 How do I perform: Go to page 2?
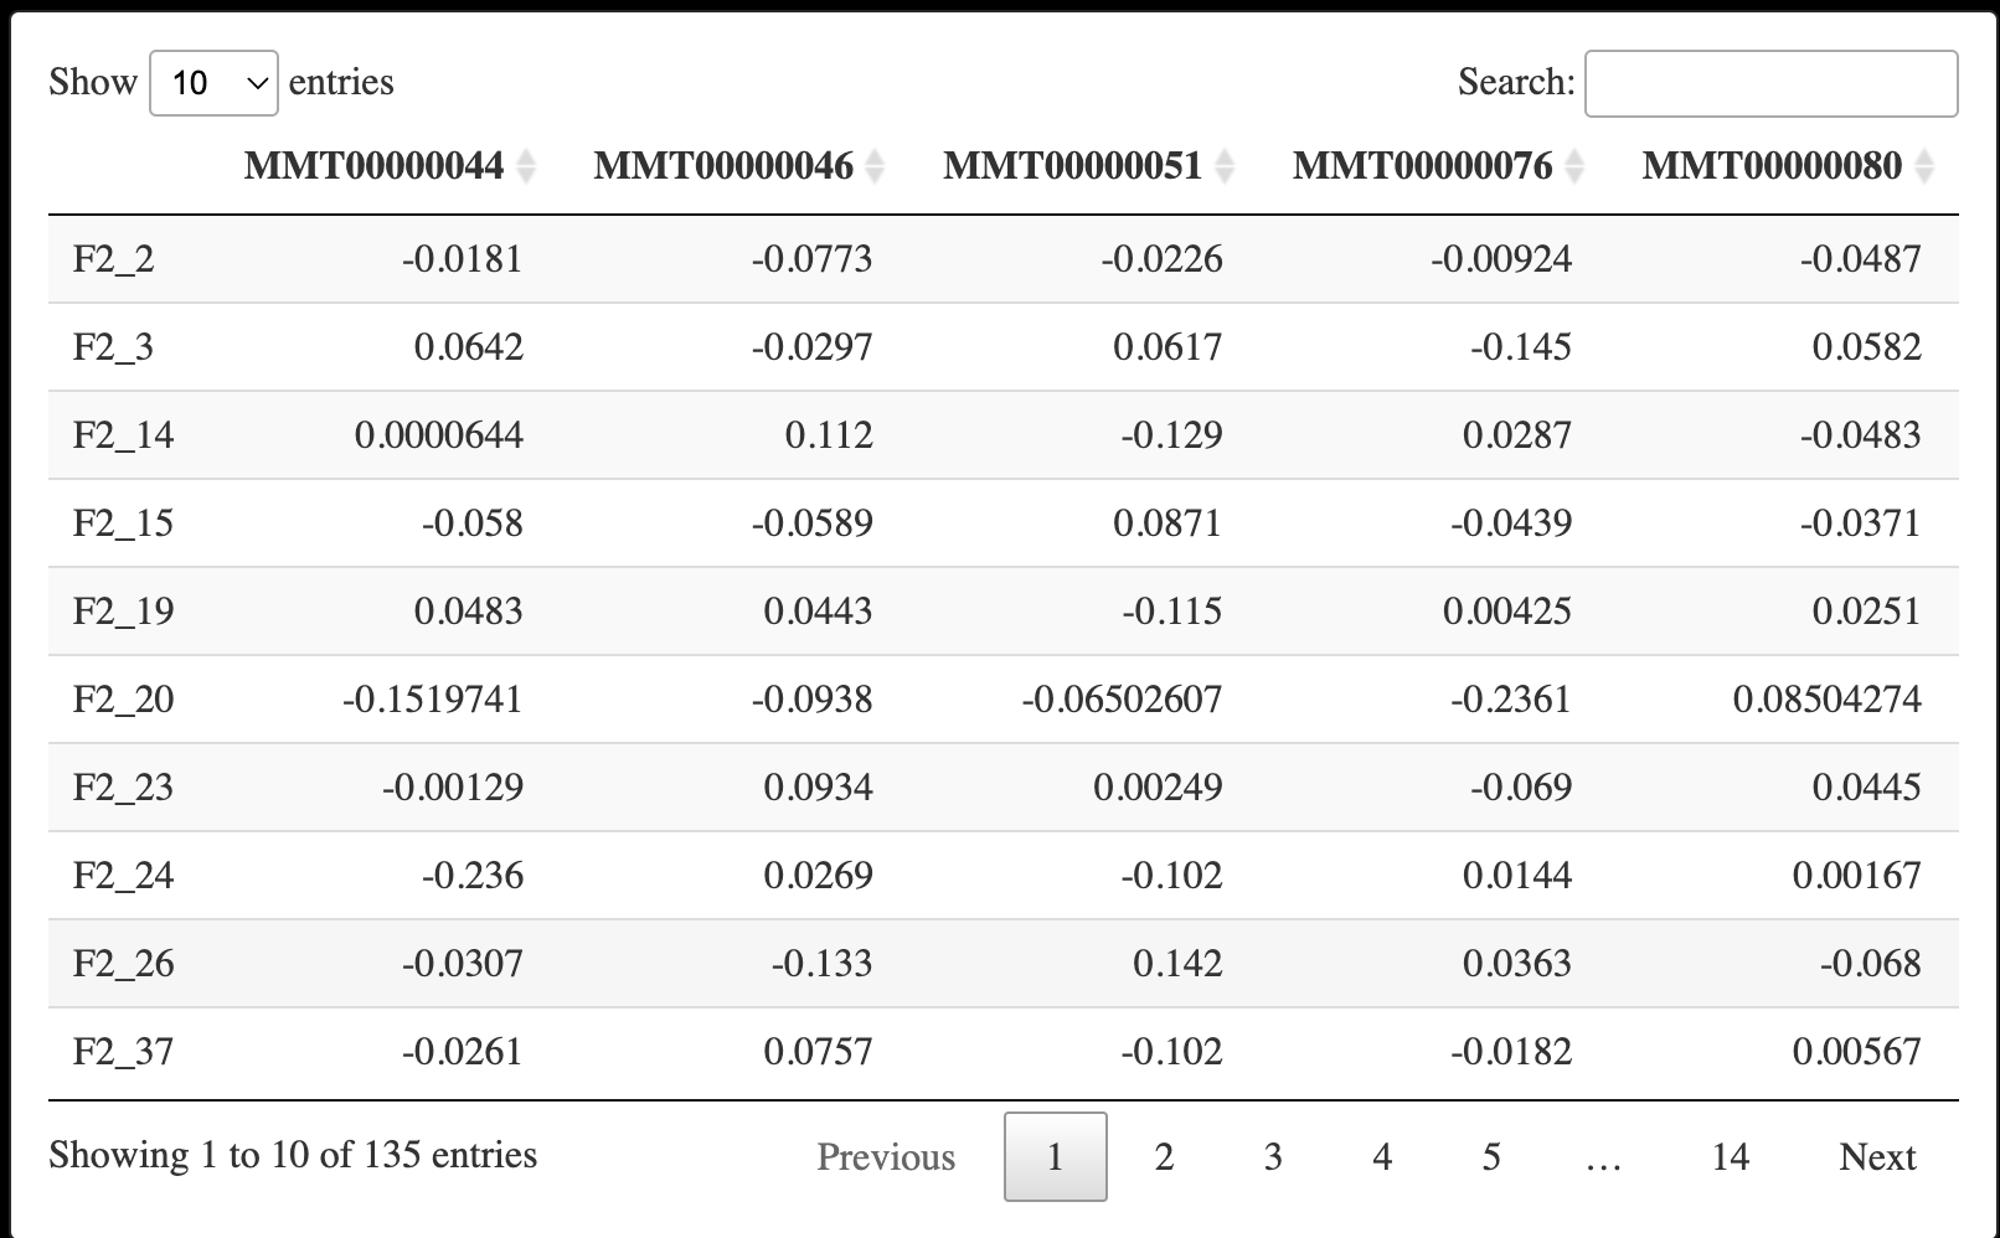1164,1156
